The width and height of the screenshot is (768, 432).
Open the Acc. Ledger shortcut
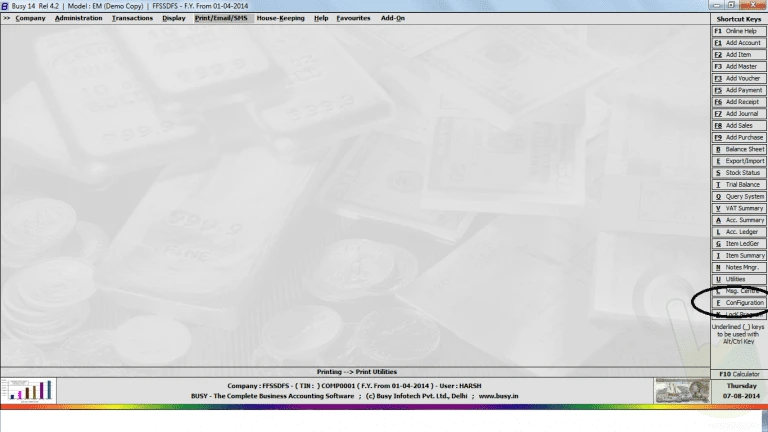pyautogui.click(x=739, y=232)
